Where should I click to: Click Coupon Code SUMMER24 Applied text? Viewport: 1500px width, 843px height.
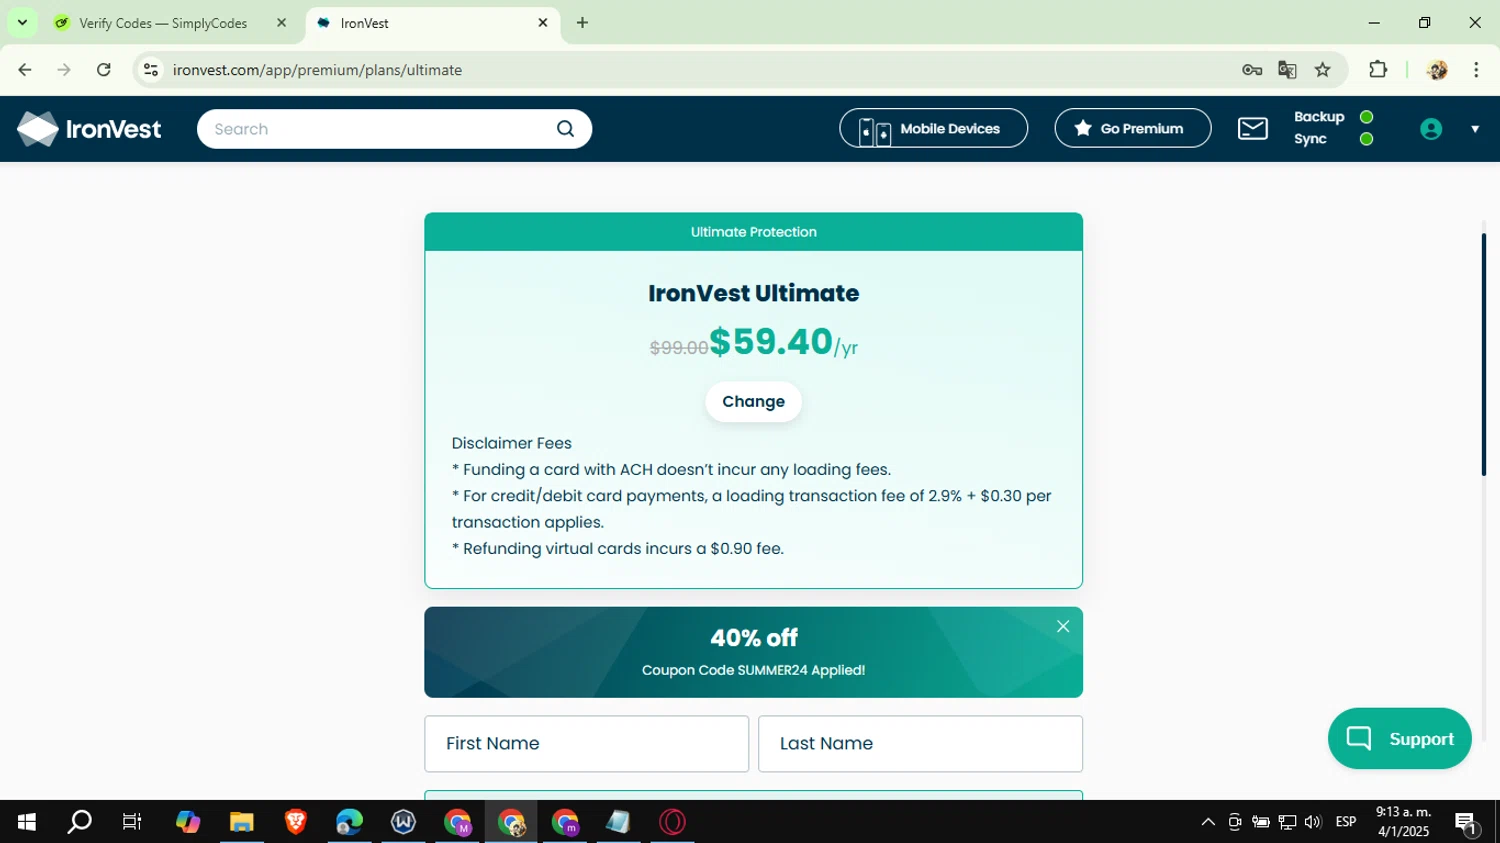tap(753, 670)
